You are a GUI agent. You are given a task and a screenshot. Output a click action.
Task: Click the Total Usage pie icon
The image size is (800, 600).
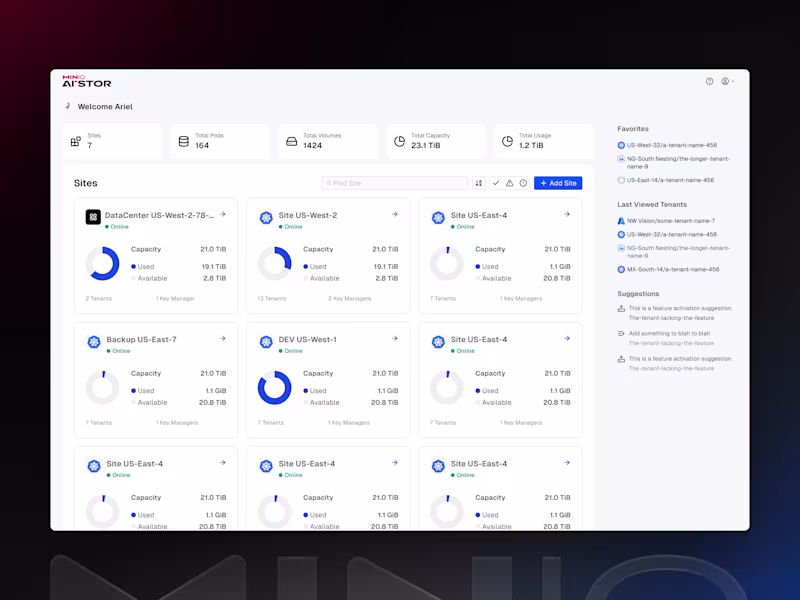point(507,141)
